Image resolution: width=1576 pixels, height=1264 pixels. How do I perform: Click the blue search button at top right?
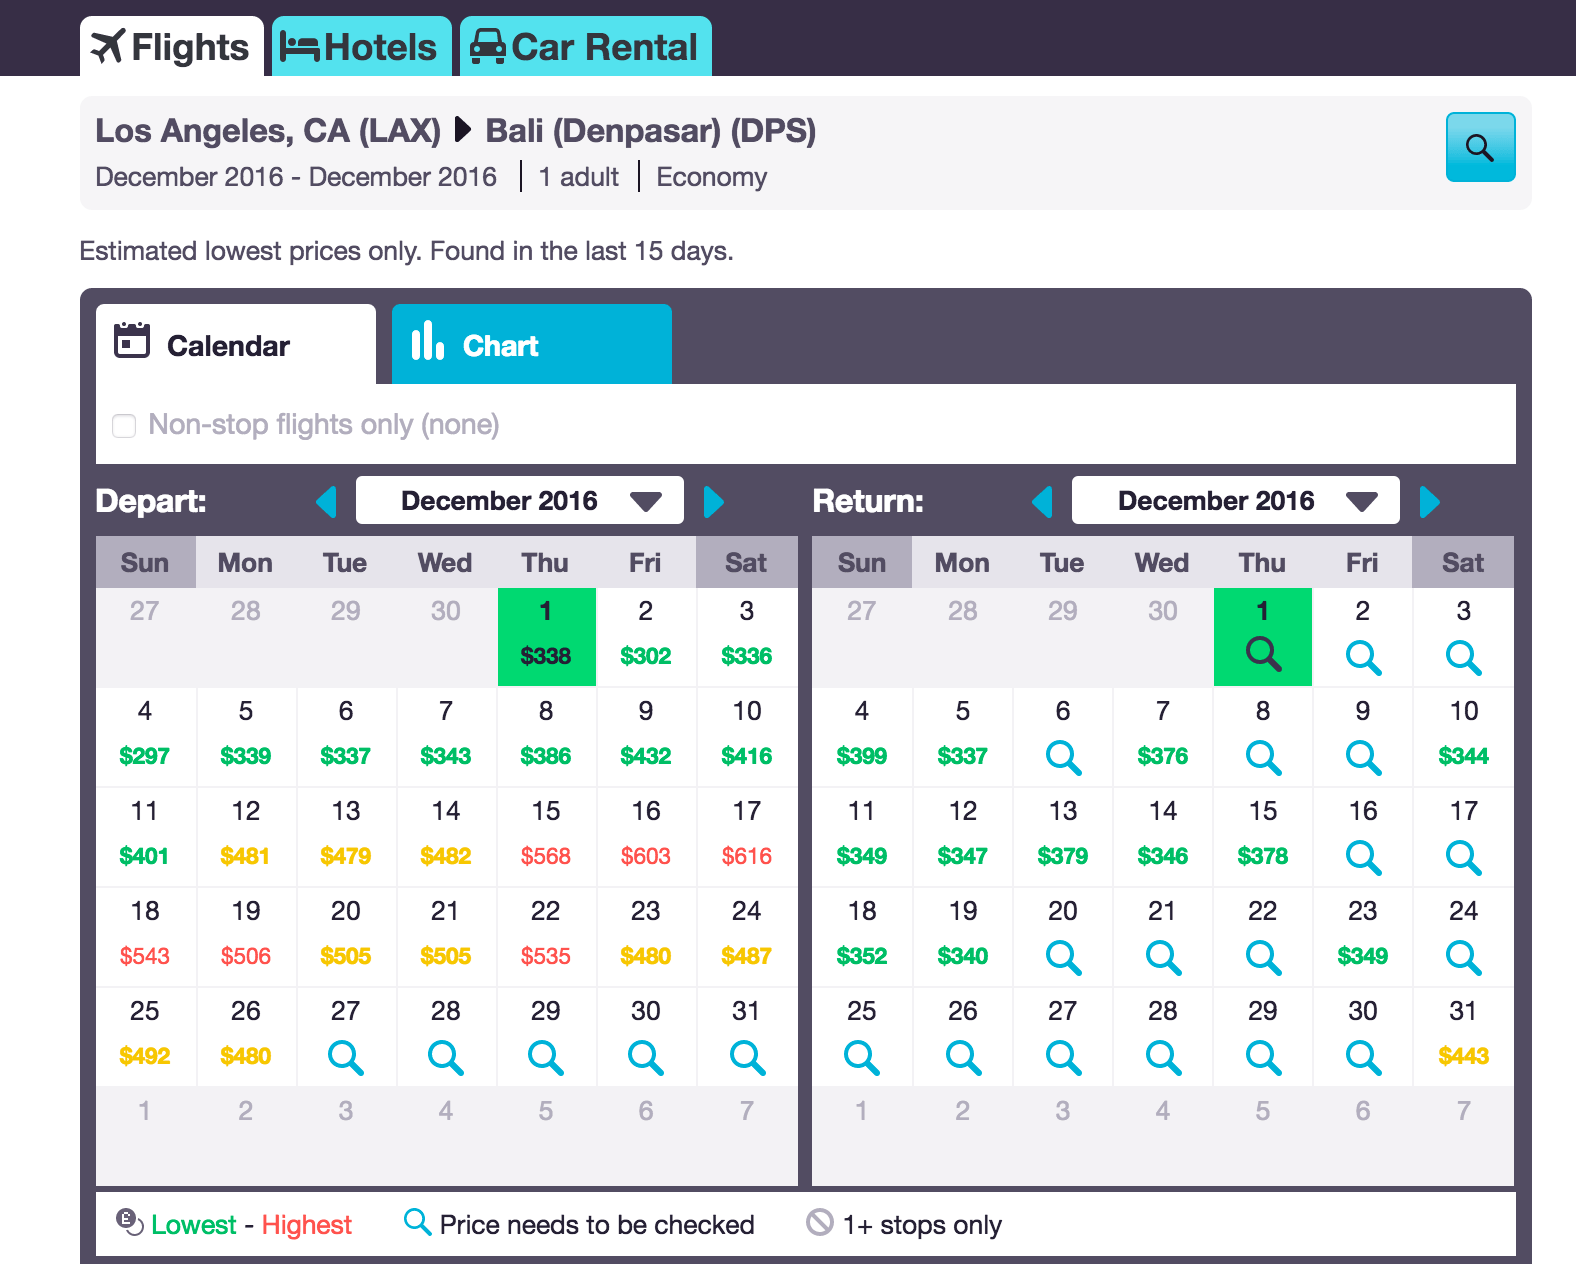pyautogui.click(x=1479, y=147)
